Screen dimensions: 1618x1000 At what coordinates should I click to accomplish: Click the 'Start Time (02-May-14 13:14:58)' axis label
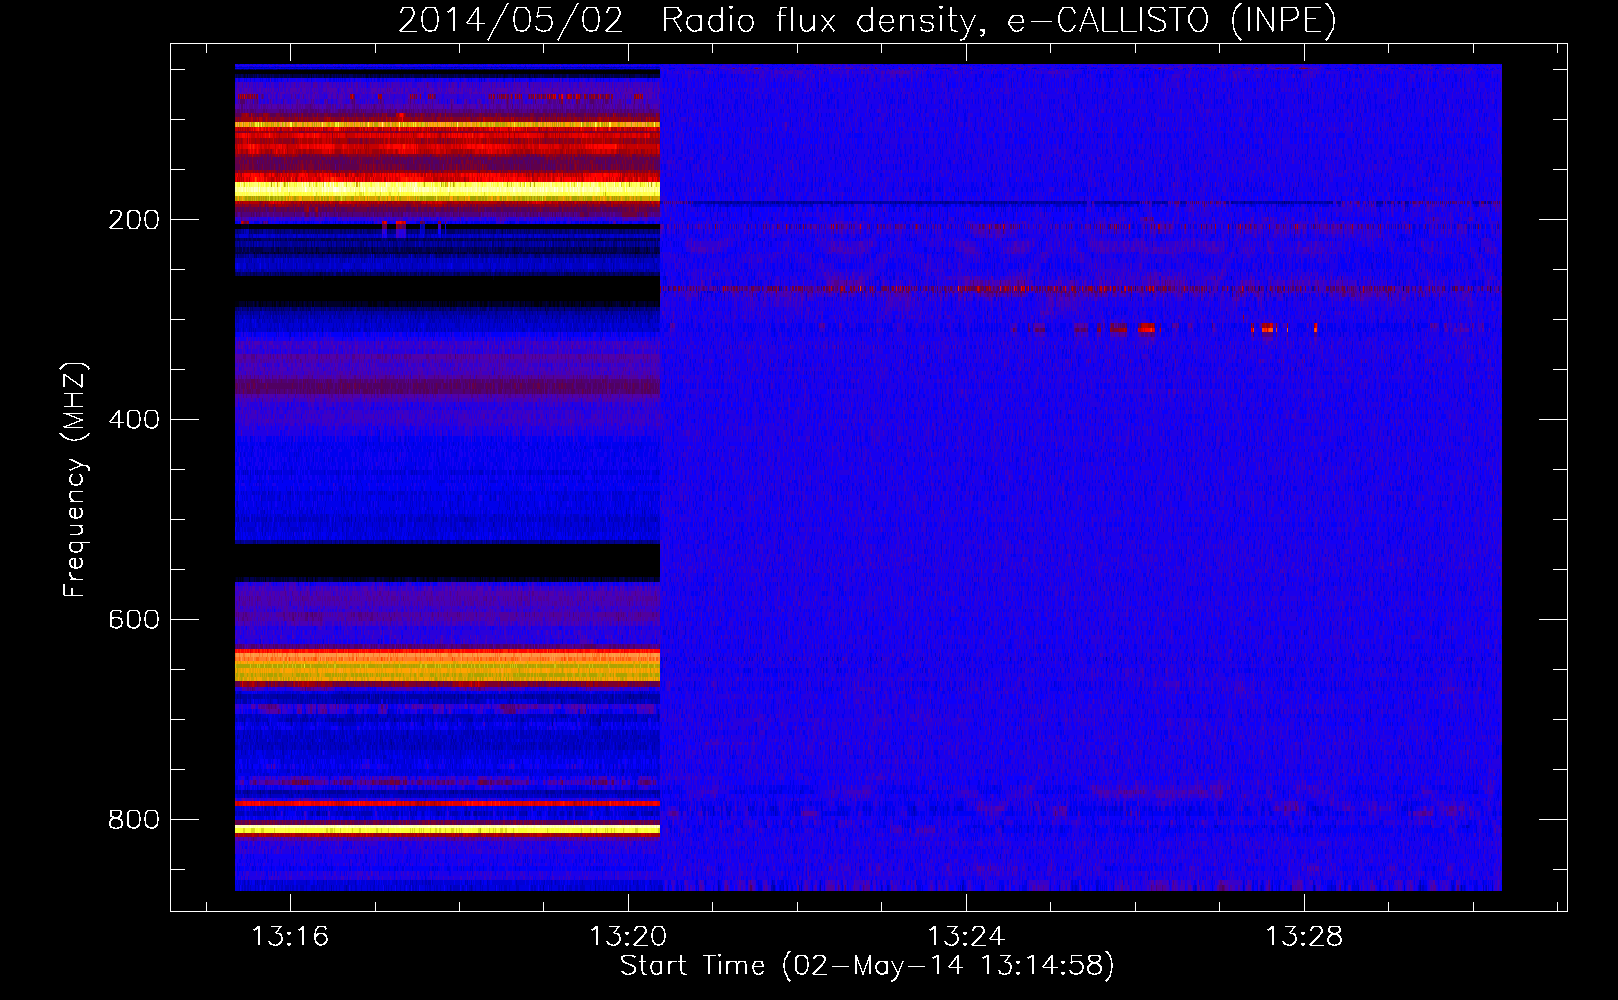point(867,966)
